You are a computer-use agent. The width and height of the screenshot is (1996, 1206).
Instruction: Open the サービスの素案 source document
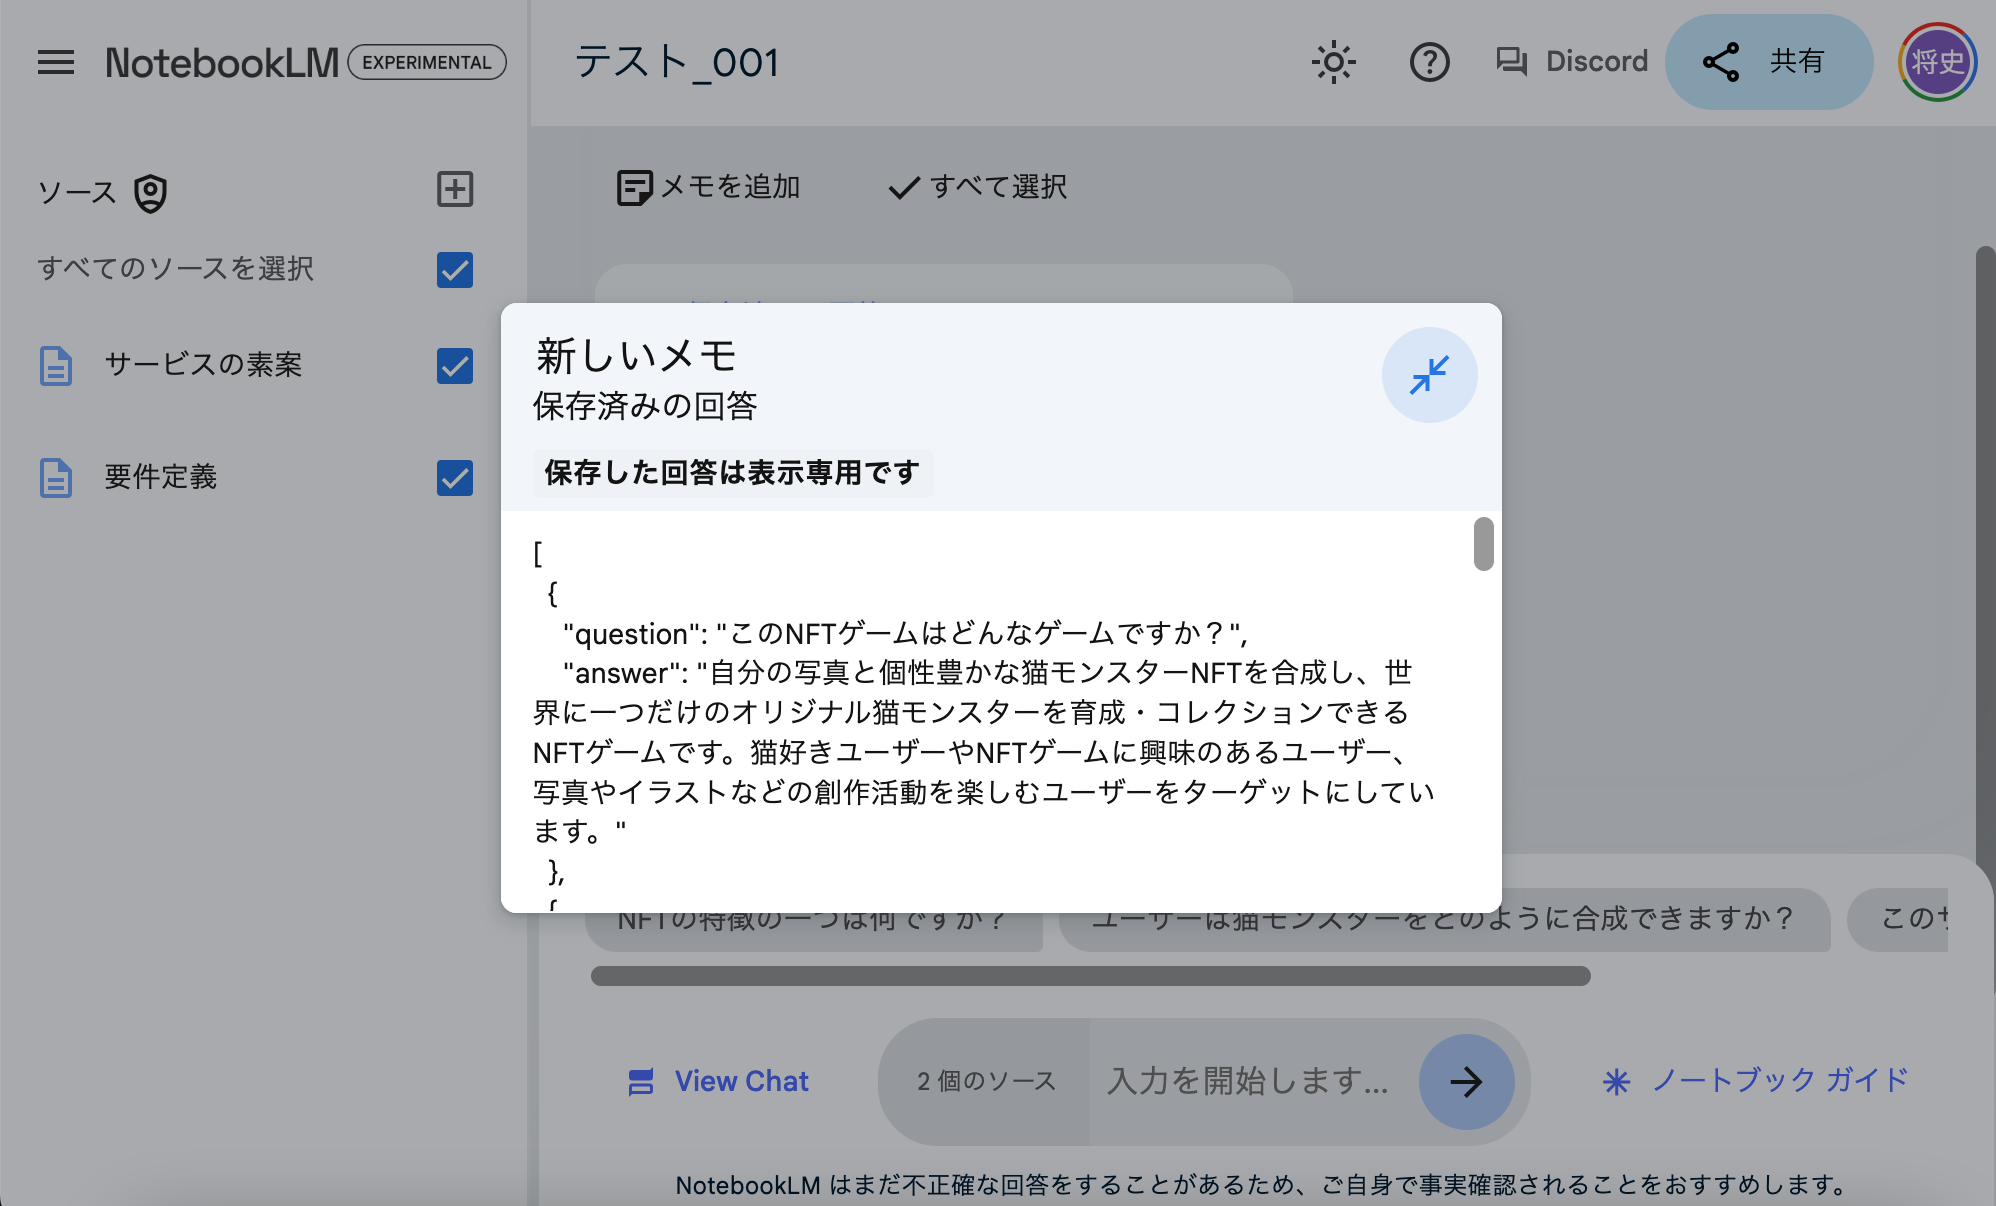[204, 365]
